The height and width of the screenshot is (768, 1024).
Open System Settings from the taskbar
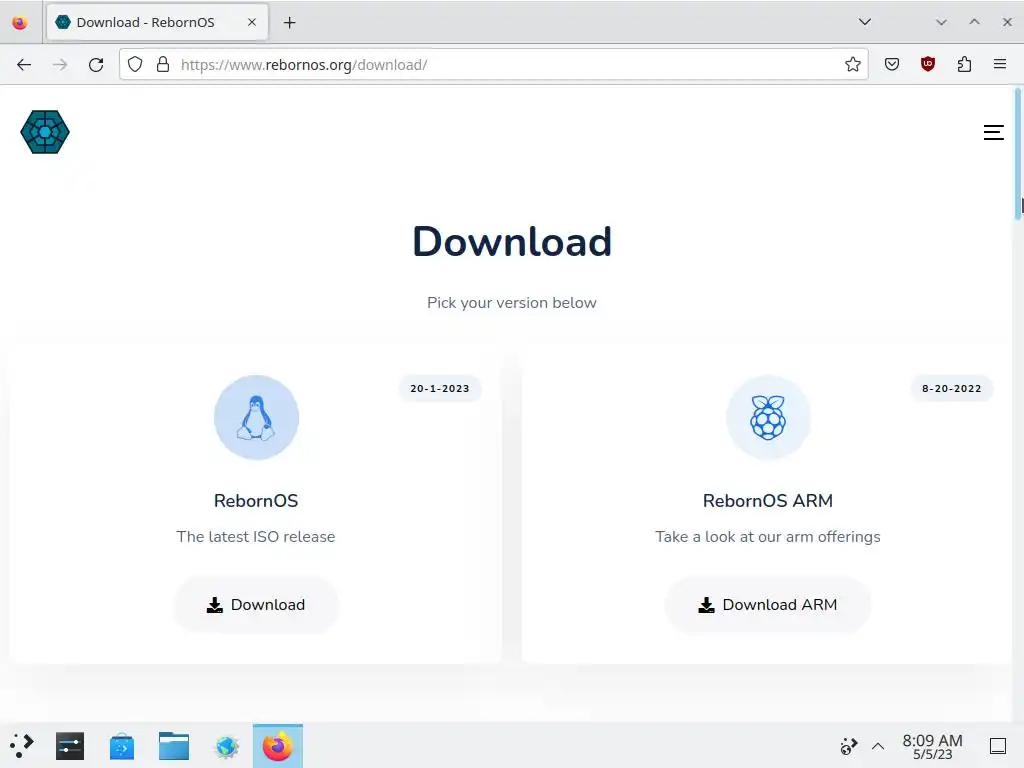coord(70,746)
